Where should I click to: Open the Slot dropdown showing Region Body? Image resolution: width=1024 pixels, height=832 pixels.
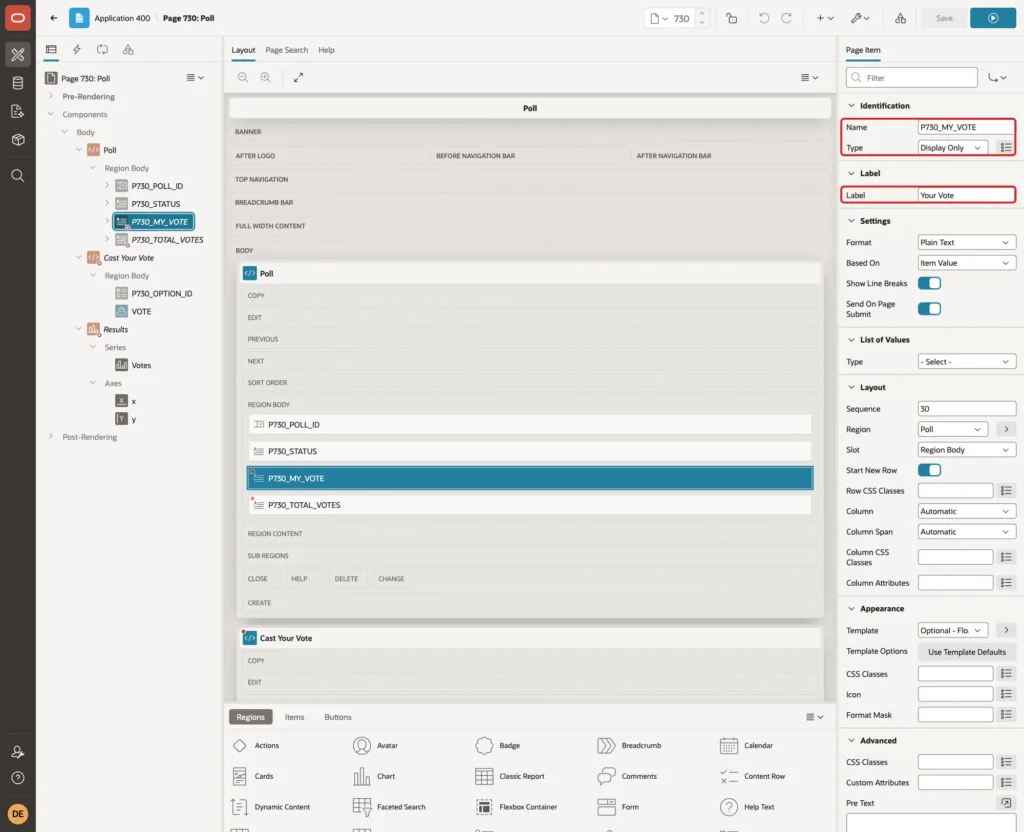[967, 450]
